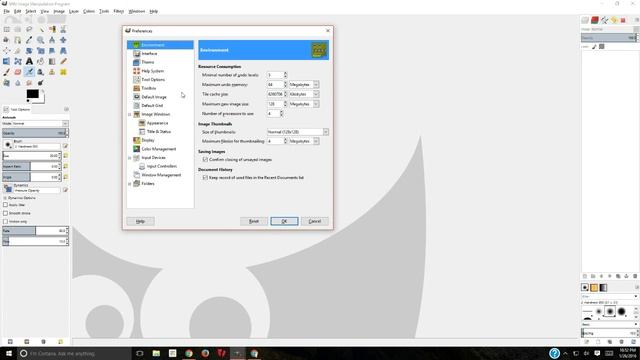Select the Paintbrush tool
The height and width of the screenshot is (360, 640).
click(x=7, y=72)
